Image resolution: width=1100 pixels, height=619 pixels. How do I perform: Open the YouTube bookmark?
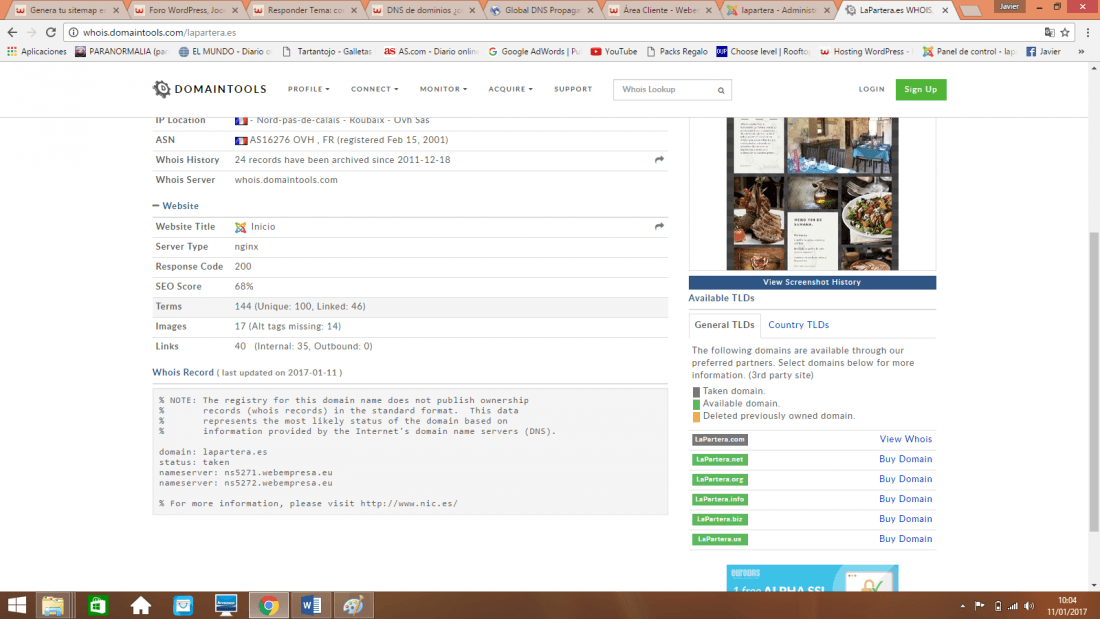pos(614,51)
